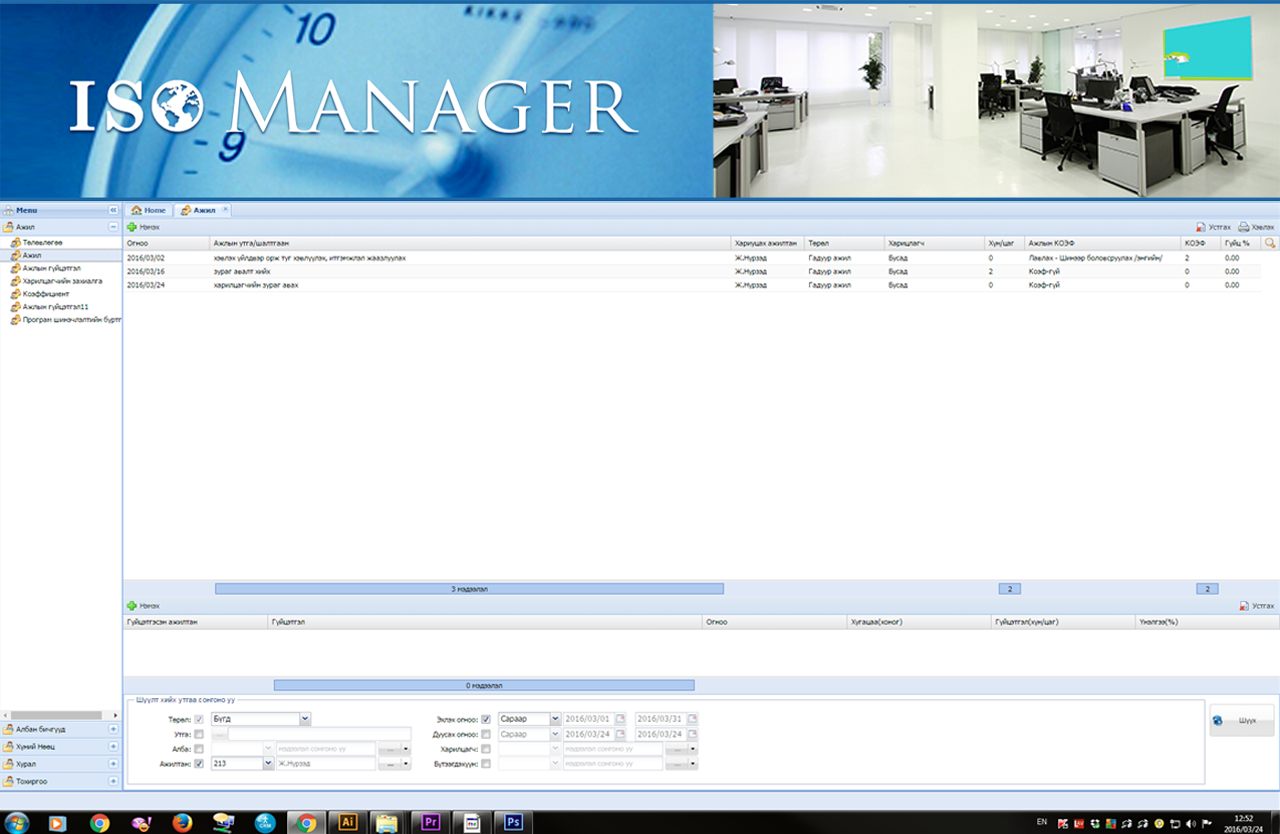Click the Устгах delete icon in the top toolbar

(1201, 228)
